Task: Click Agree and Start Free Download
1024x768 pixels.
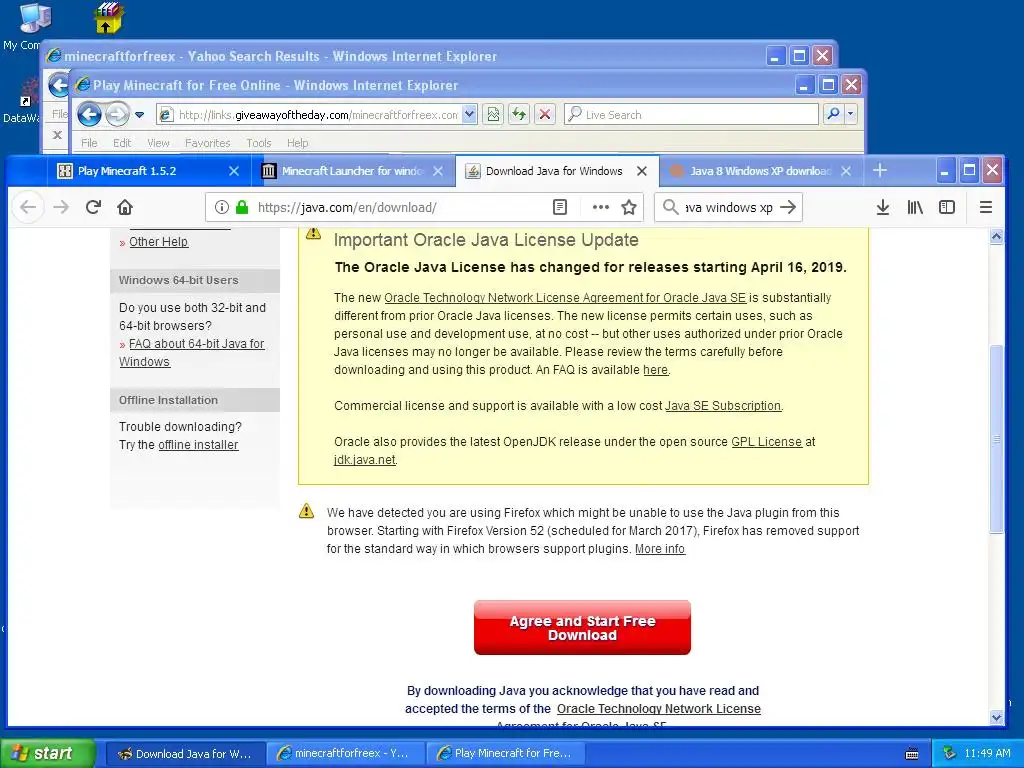Action: pos(582,628)
